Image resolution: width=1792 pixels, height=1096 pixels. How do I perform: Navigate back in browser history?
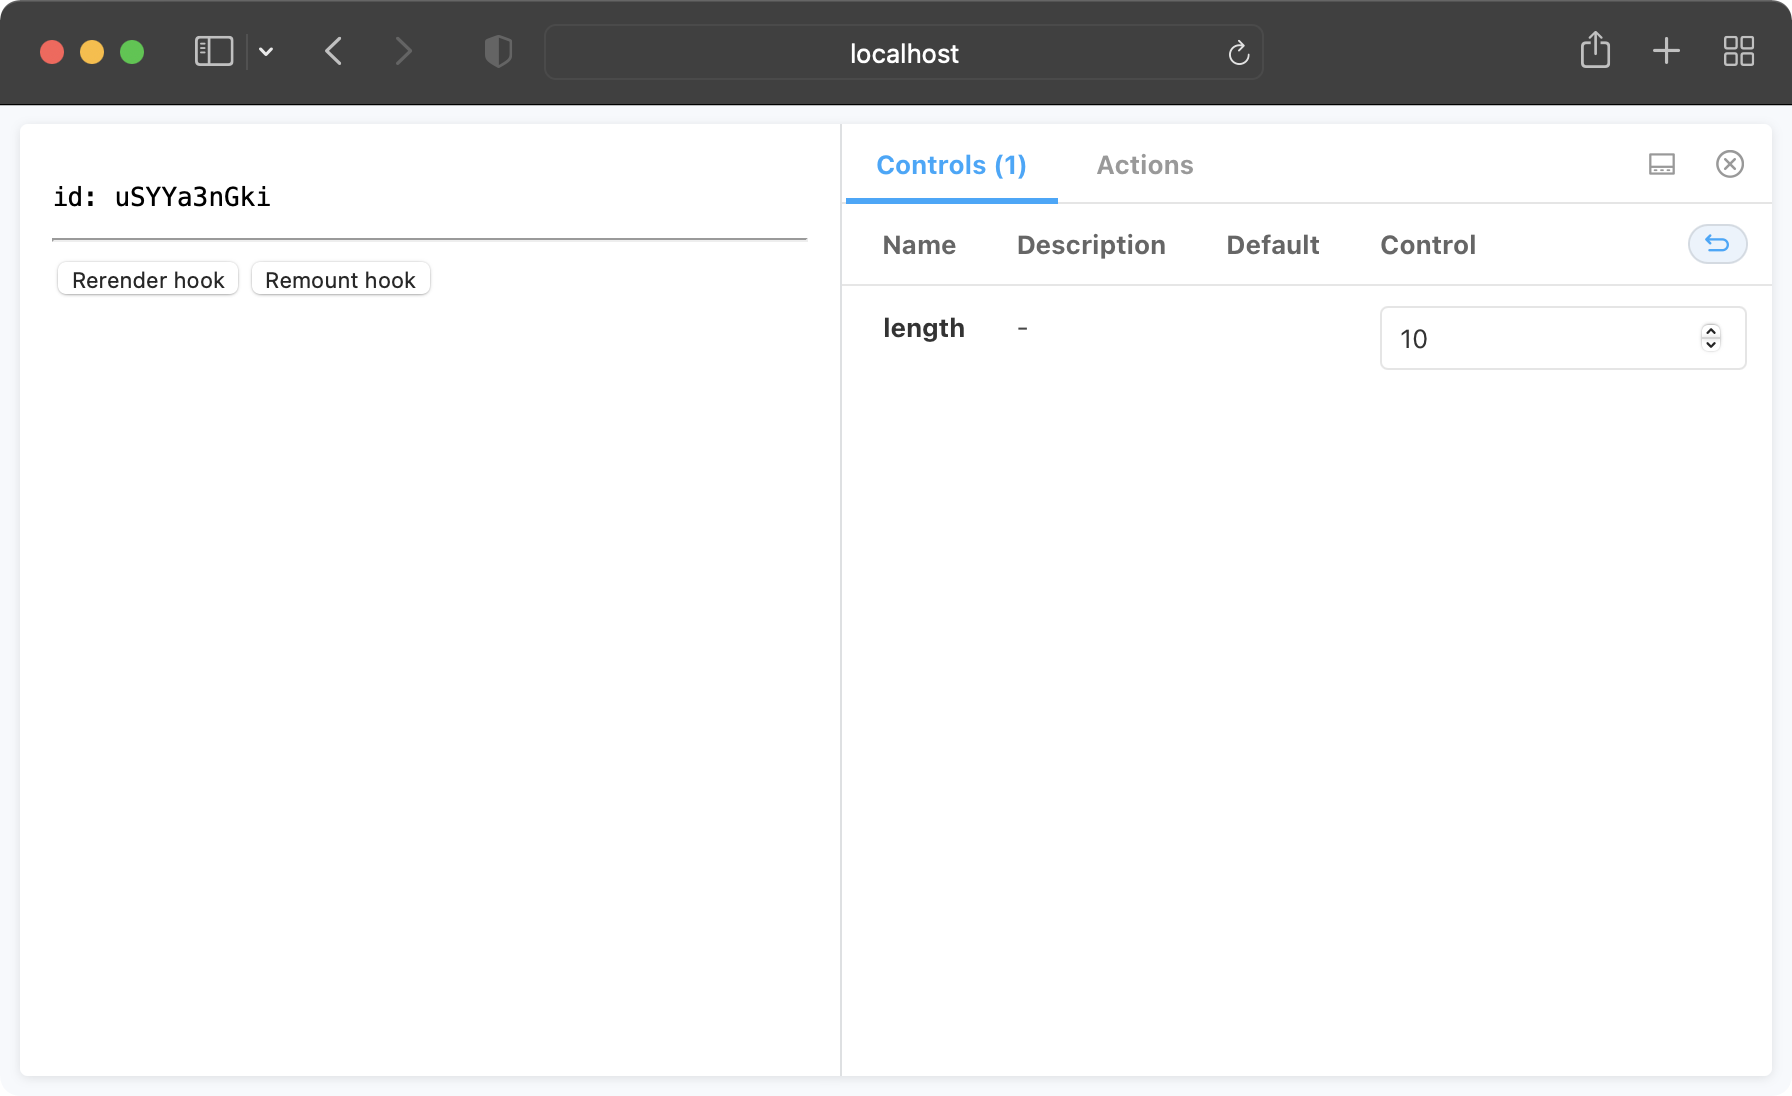click(x=334, y=51)
